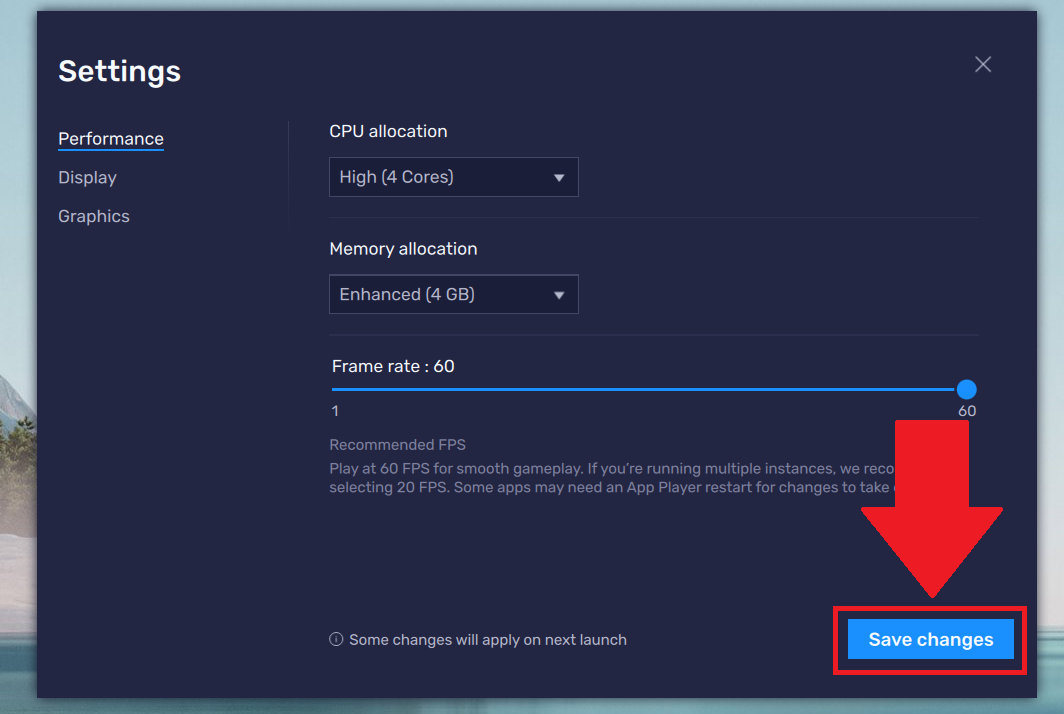Close the Settings dialog with the X
The width and height of the screenshot is (1064, 714).
click(x=982, y=63)
